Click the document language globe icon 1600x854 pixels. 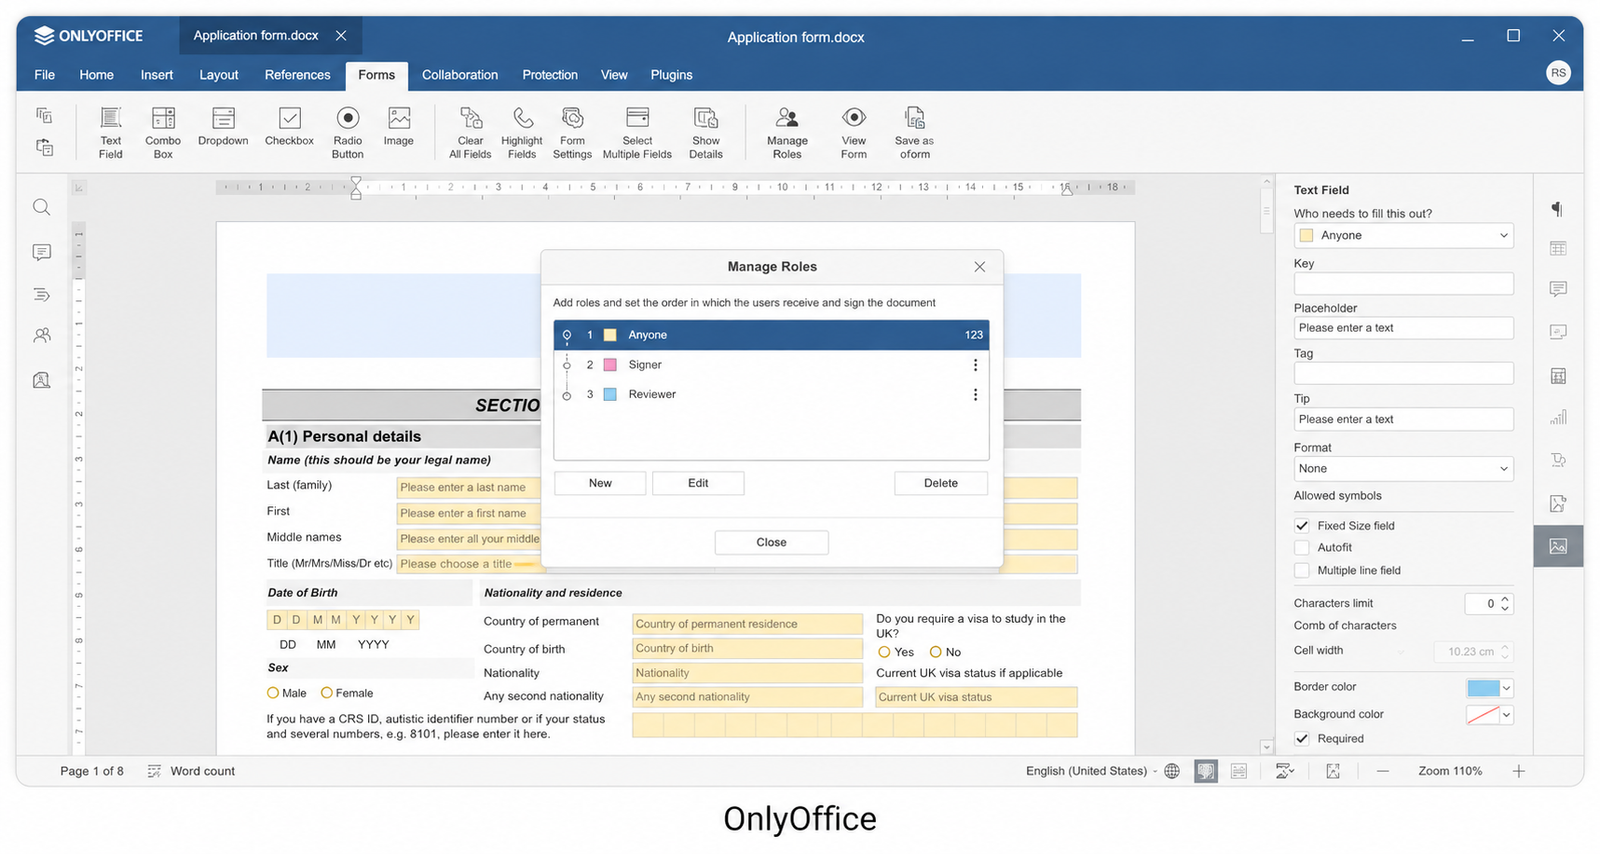pyautogui.click(x=1172, y=771)
